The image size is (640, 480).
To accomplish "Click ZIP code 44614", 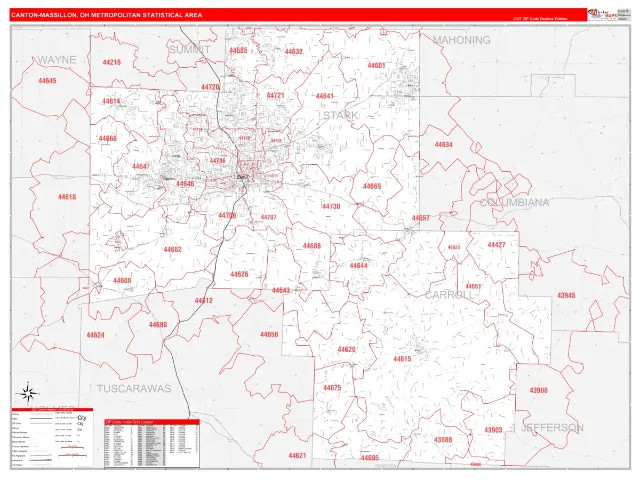I will 111,101.
